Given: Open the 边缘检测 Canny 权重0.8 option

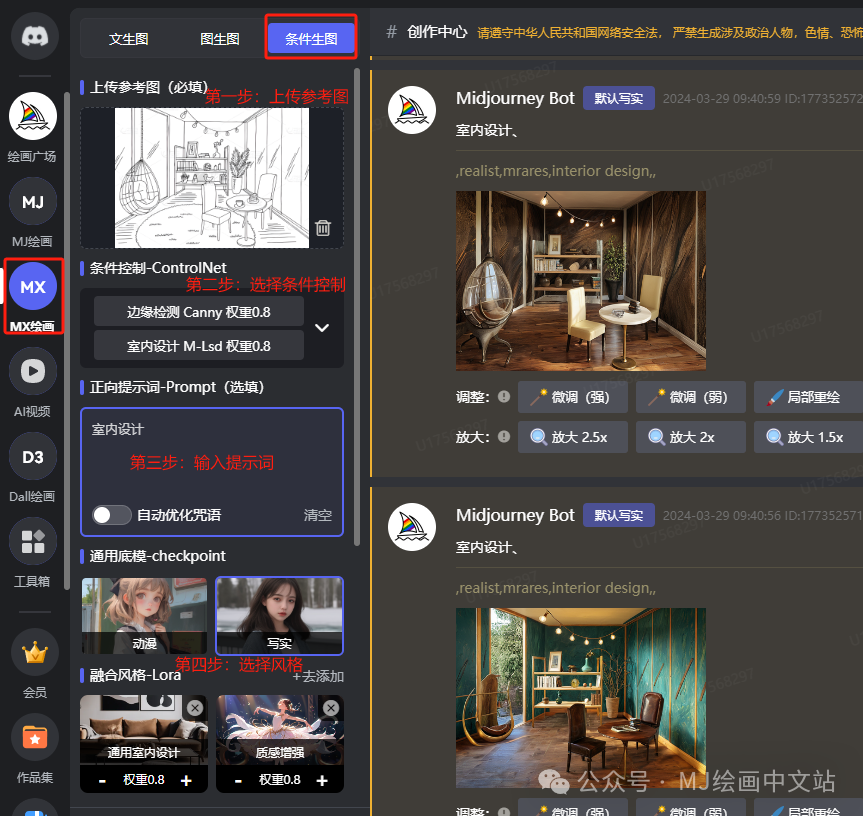Looking at the screenshot, I should tap(197, 311).
